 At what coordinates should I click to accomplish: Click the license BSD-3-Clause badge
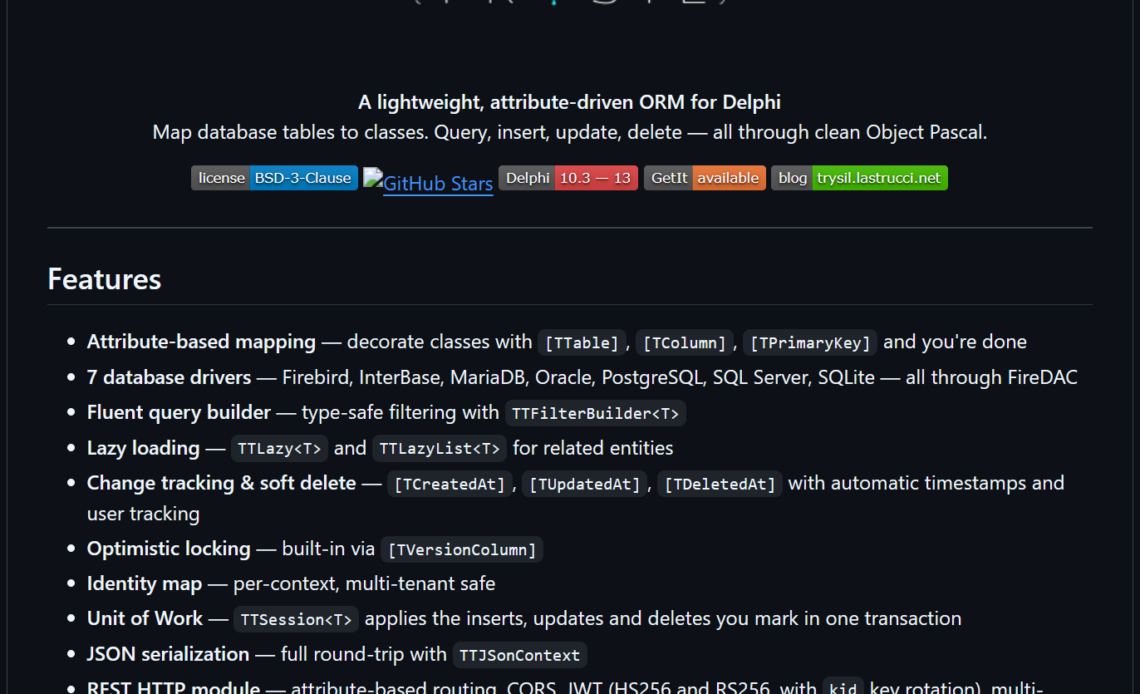pyautogui.click(x=274, y=178)
